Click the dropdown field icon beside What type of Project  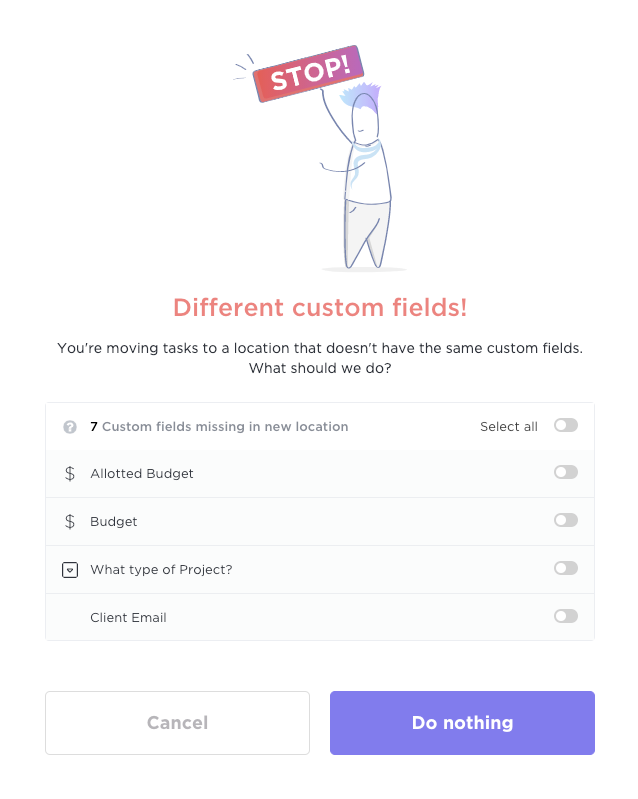(x=70, y=570)
